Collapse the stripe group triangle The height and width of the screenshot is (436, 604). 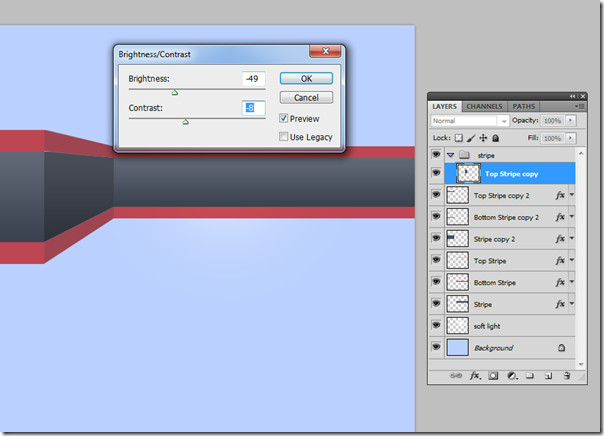[450, 155]
